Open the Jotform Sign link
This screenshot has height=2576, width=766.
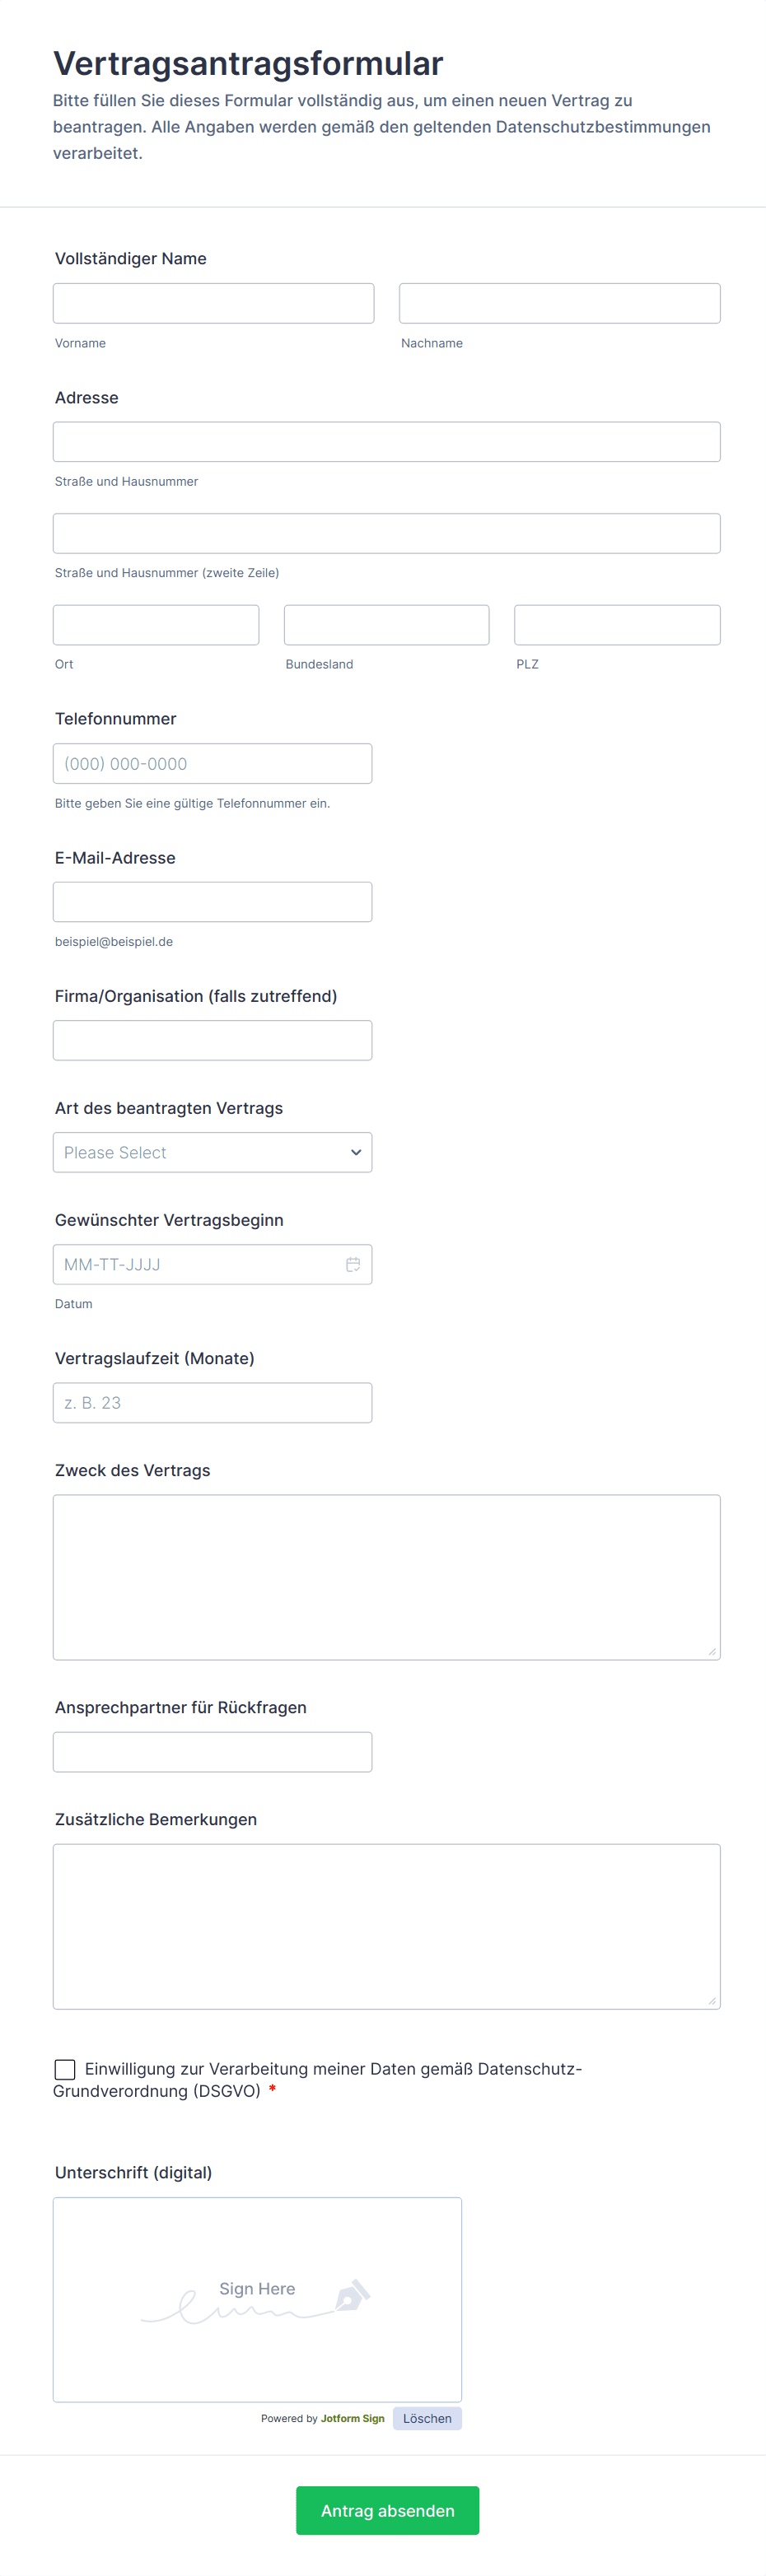pos(352,2419)
